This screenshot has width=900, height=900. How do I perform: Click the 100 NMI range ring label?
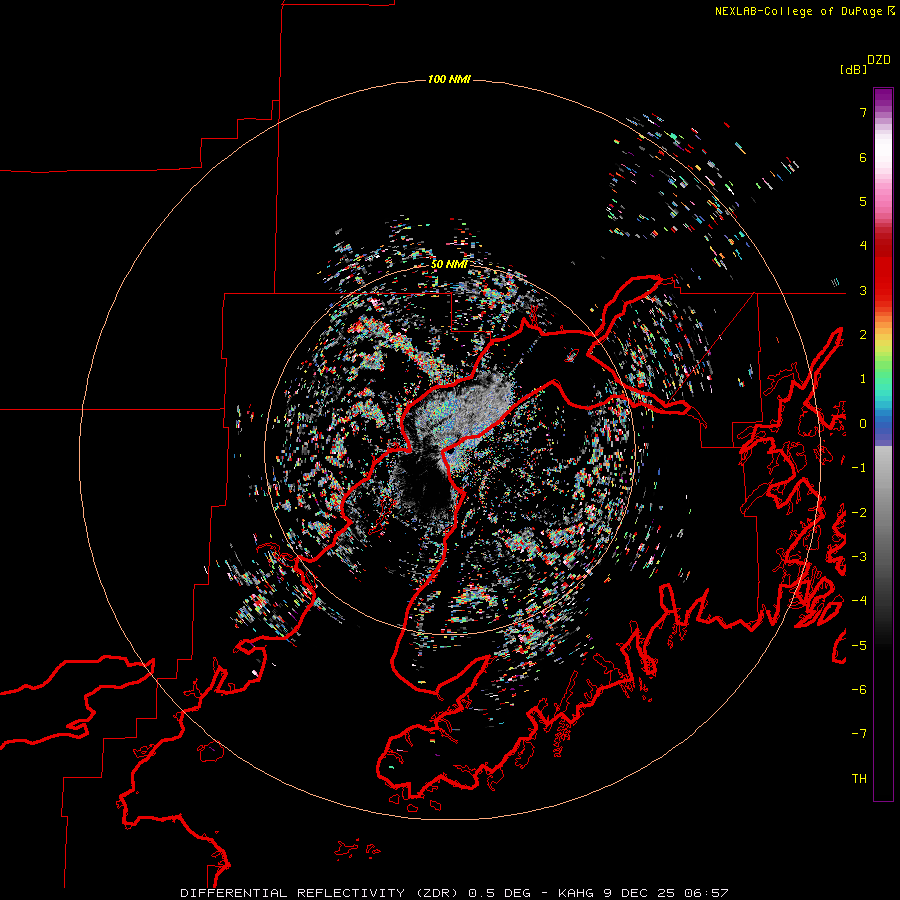[x=449, y=79]
